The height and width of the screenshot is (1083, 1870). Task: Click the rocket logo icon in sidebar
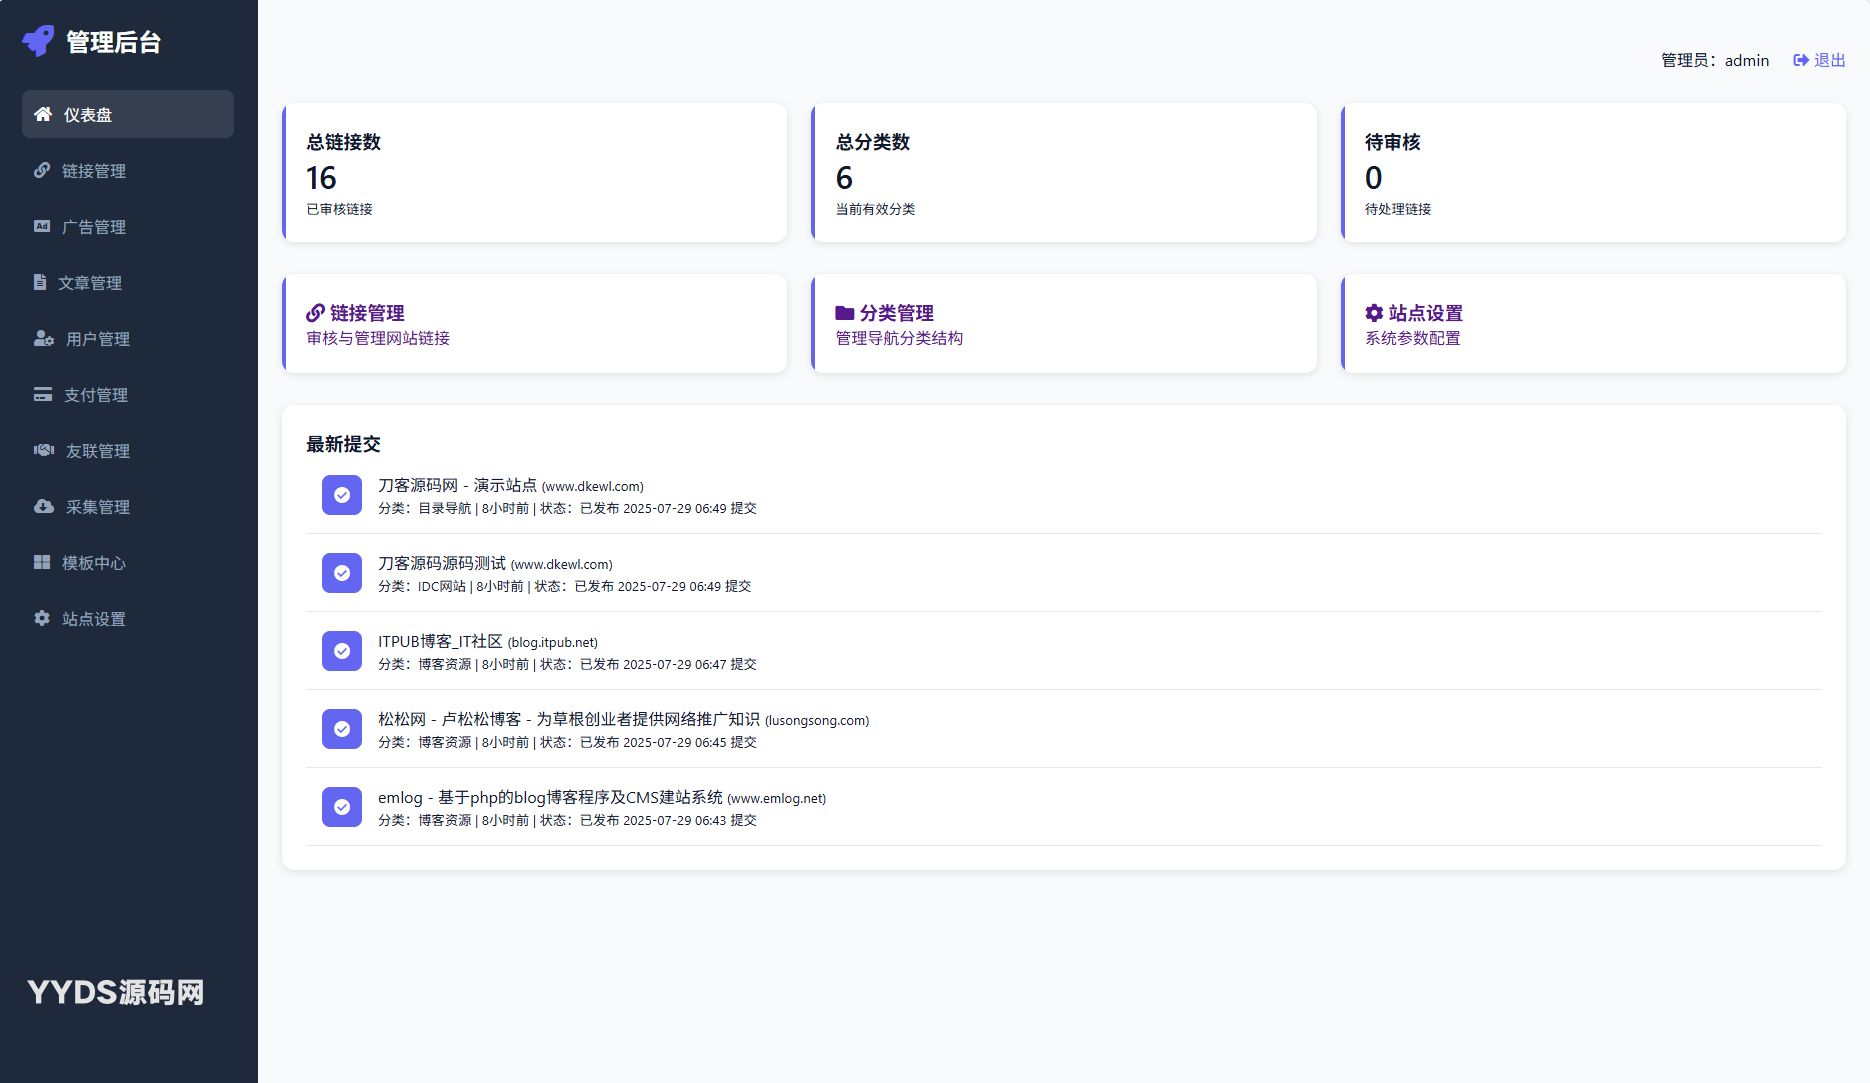pyautogui.click(x=38, y=41)
